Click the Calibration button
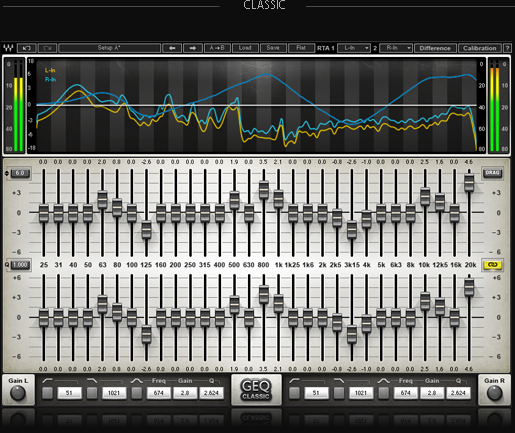Viewport: 515px width, 433px height. tap(479, 48)
